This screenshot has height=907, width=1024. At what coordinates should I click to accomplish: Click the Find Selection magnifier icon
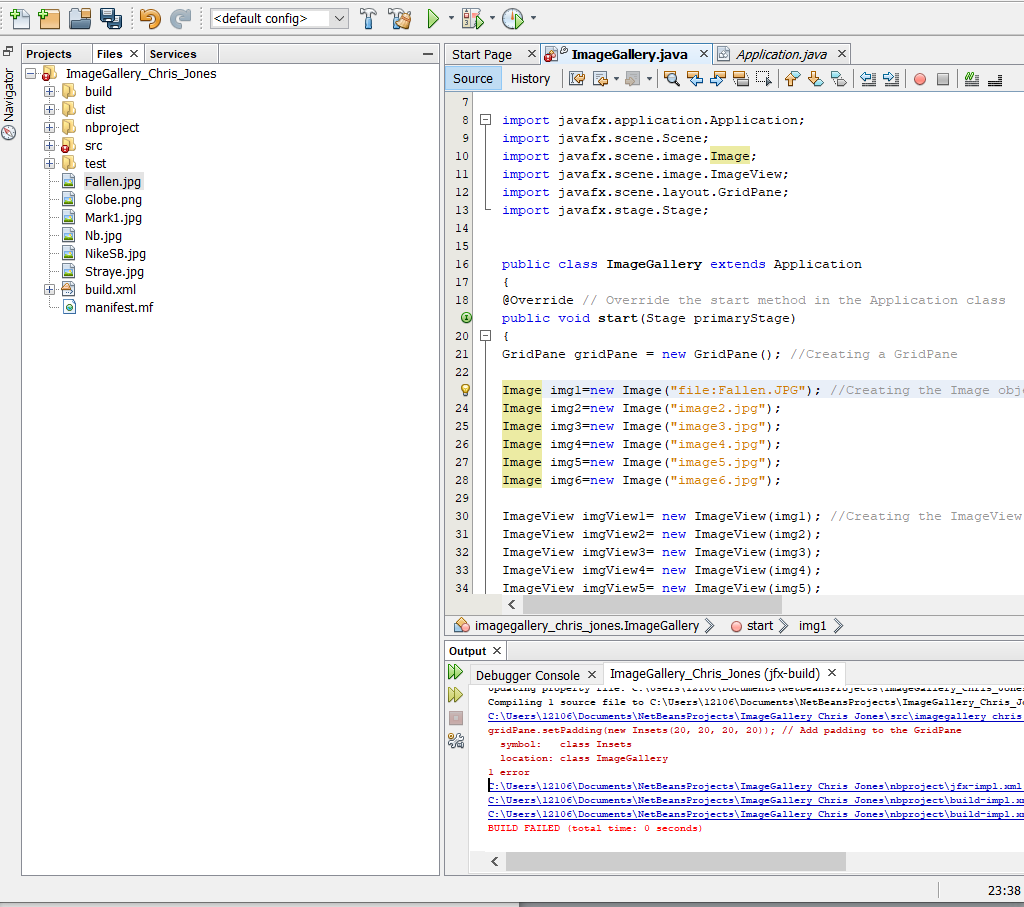point(671,79)
